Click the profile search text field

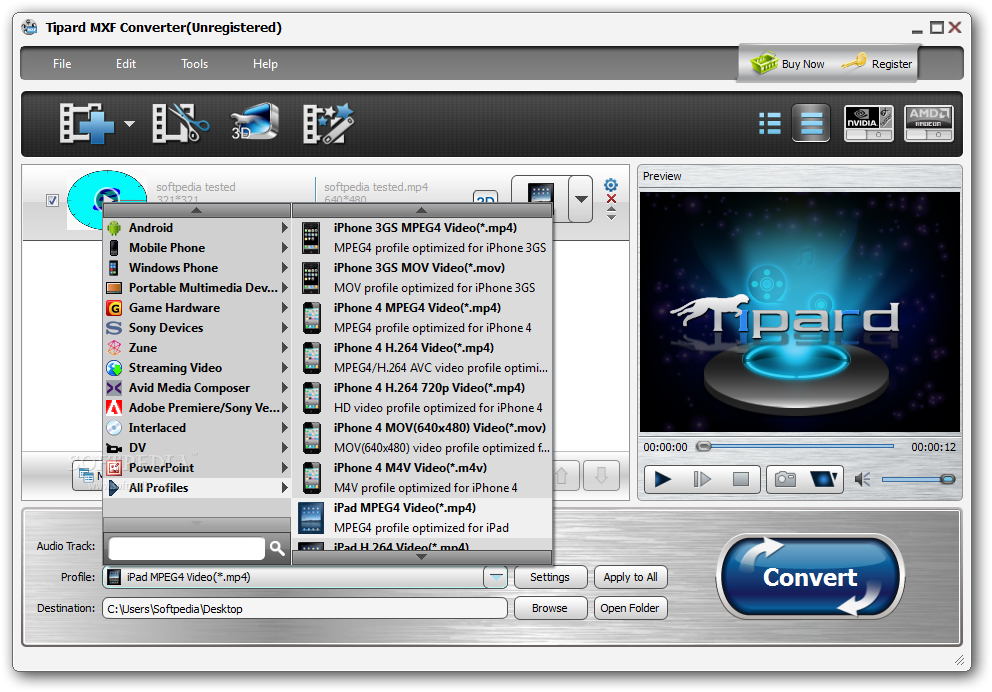(187, 548)
